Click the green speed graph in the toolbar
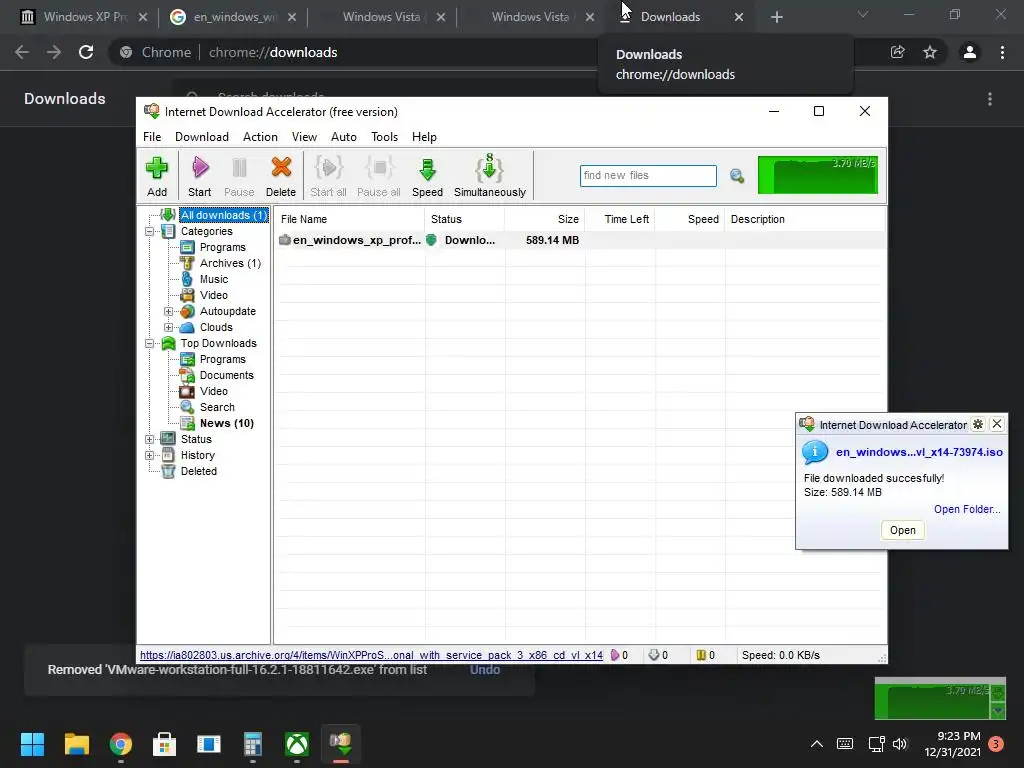The image size is (1024, 768). (x=818, y=175)
